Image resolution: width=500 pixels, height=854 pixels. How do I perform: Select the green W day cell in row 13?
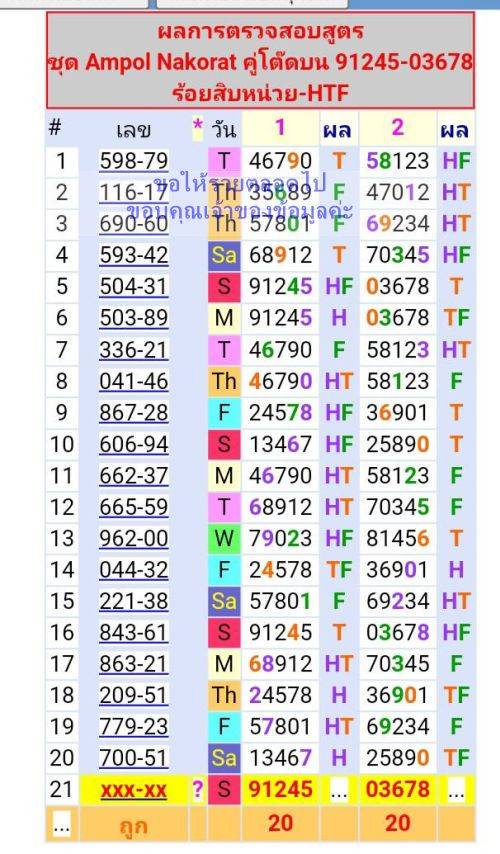tap(224, 539)
